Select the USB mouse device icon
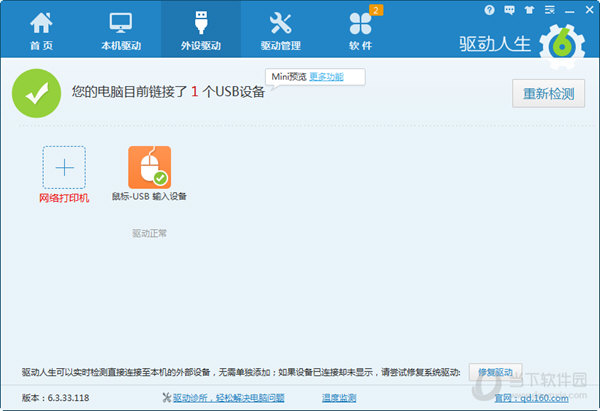 [150, 167]
